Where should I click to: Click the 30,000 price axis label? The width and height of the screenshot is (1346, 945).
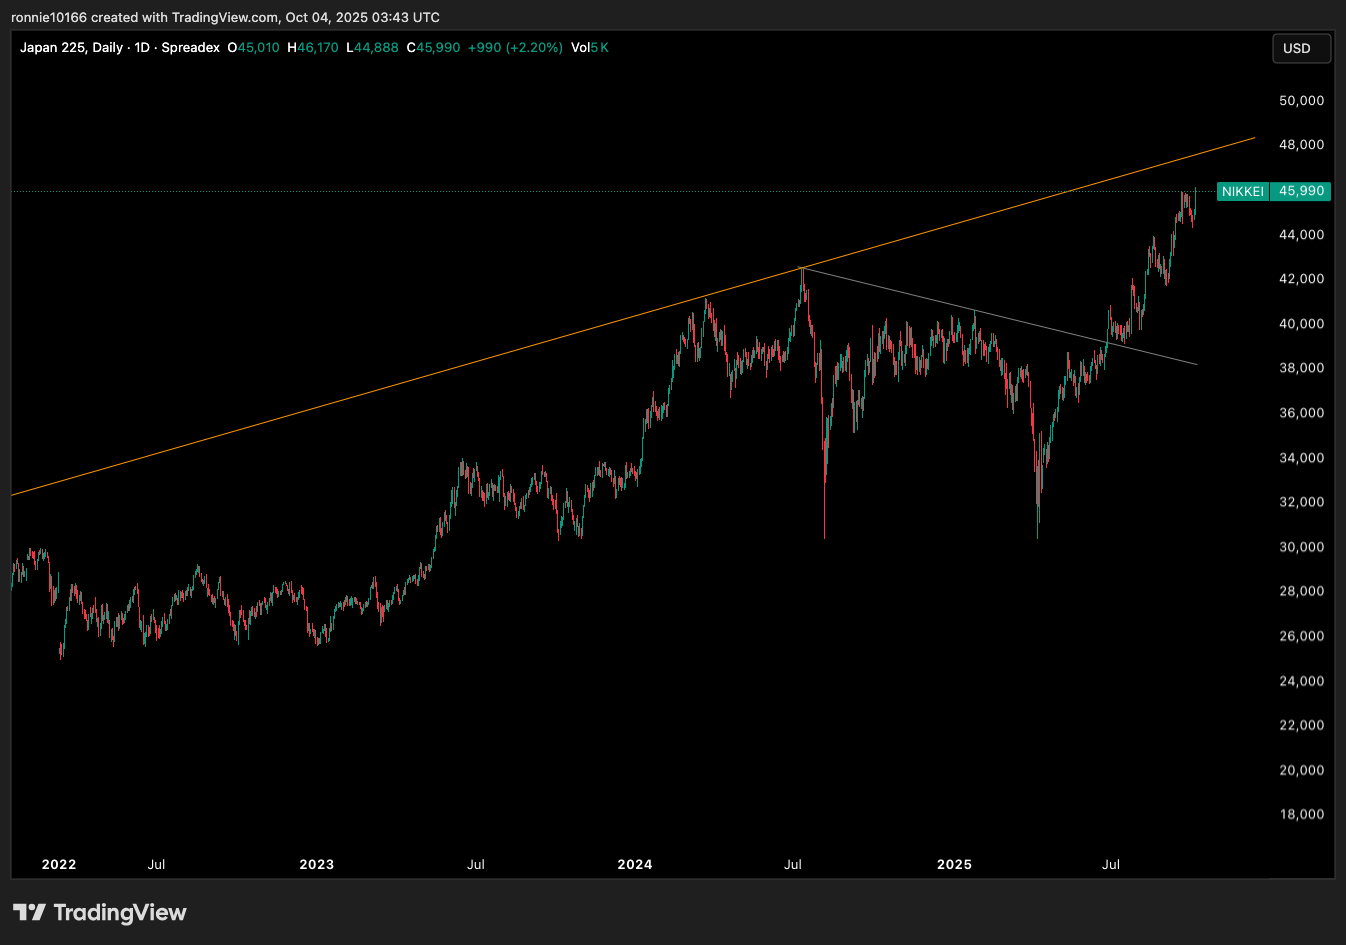1301,547
